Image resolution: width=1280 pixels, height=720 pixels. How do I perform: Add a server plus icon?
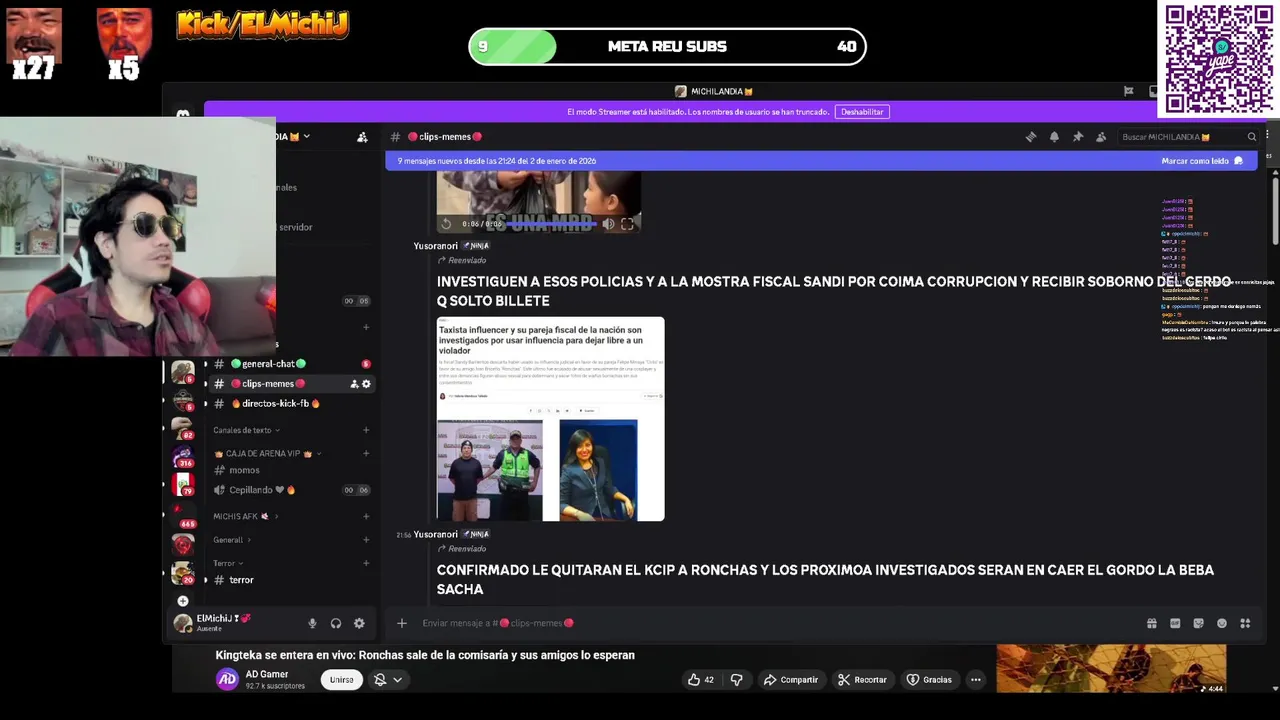(x=183, y=601)
